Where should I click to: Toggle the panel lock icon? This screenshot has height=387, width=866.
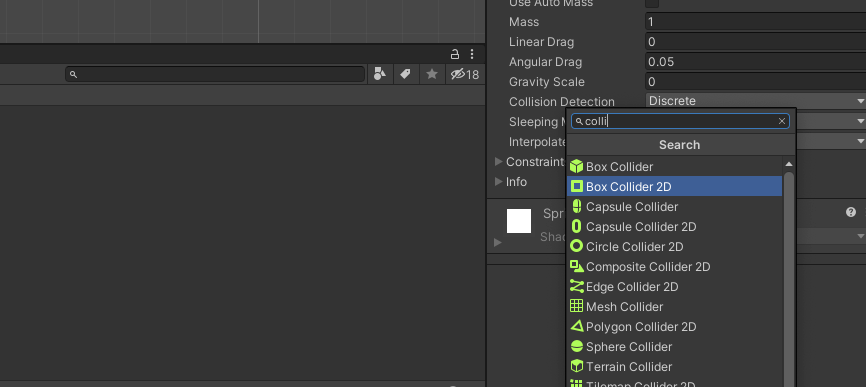click(455, 54)
